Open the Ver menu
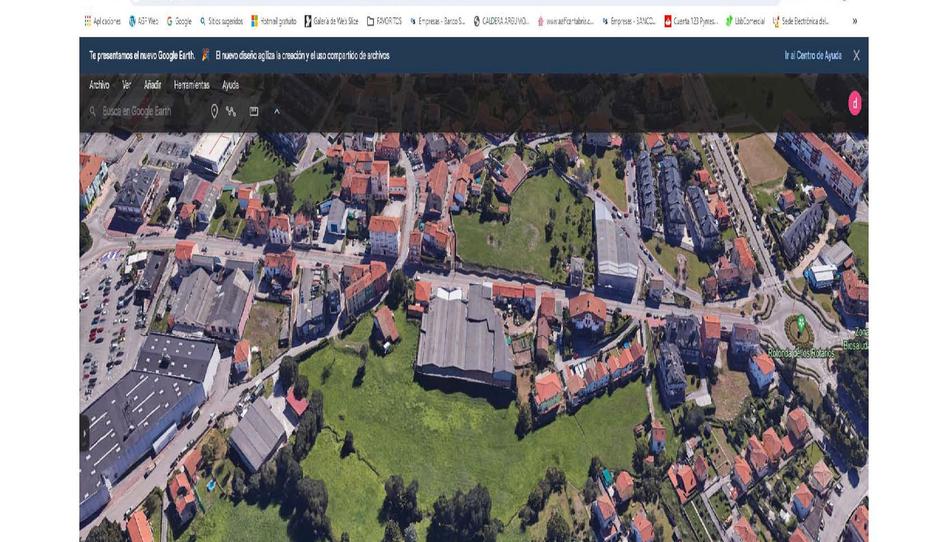 [x=126, y=85]
